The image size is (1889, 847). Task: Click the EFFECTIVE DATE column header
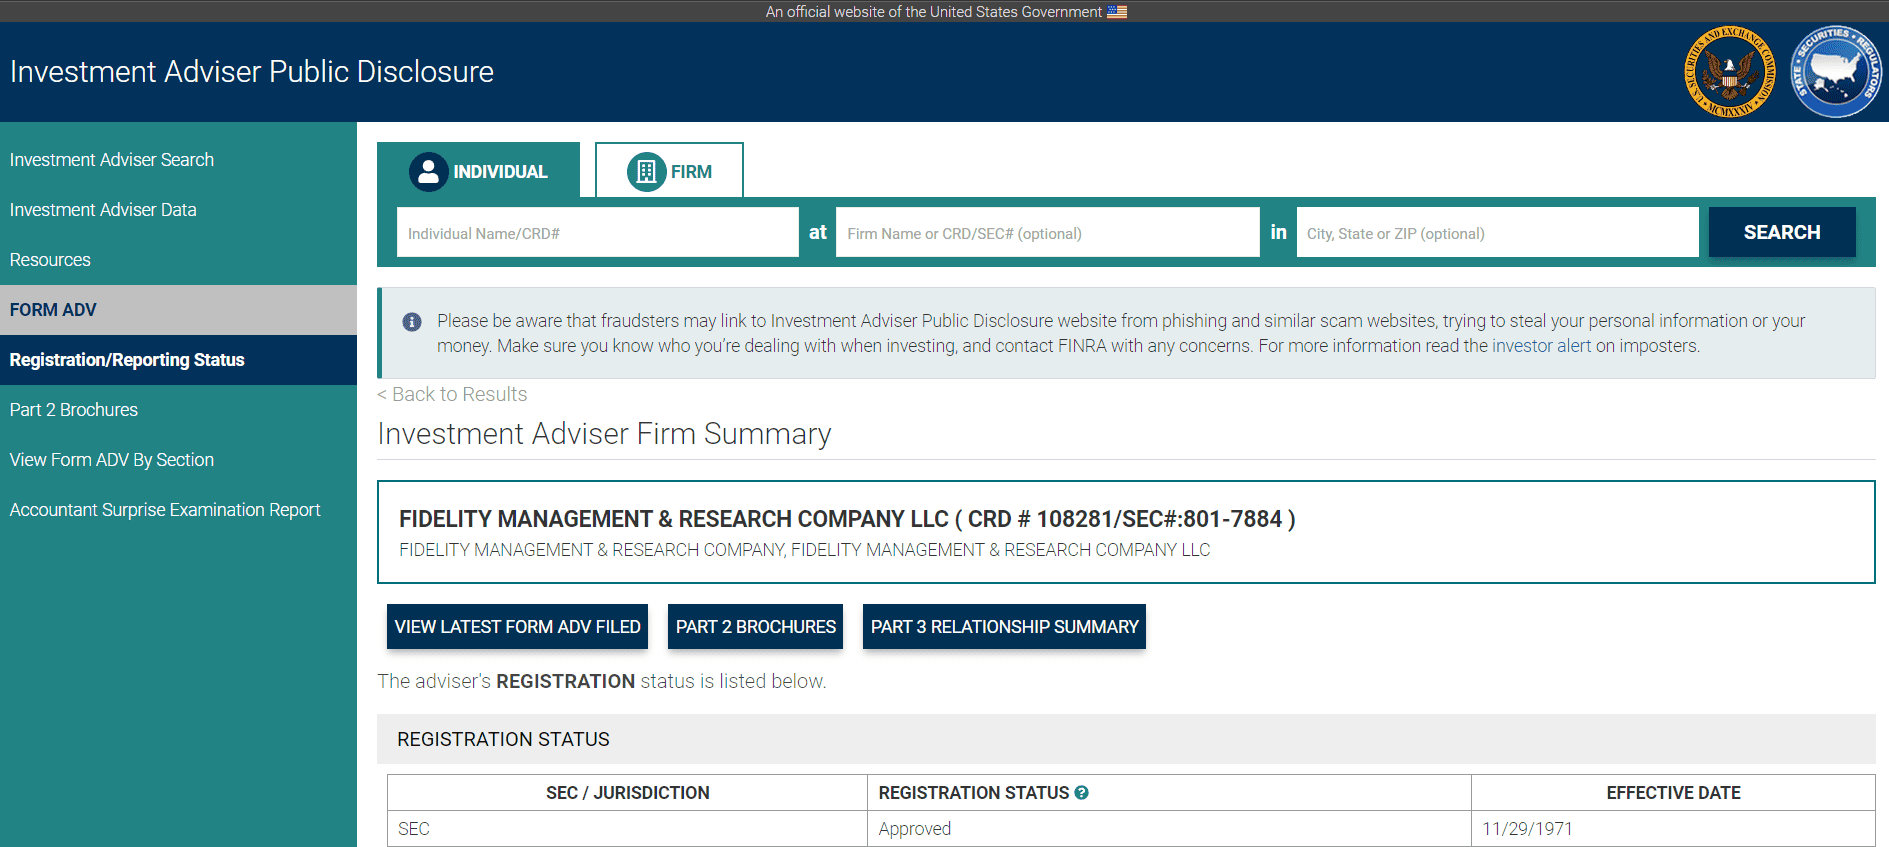[1673, 793]
